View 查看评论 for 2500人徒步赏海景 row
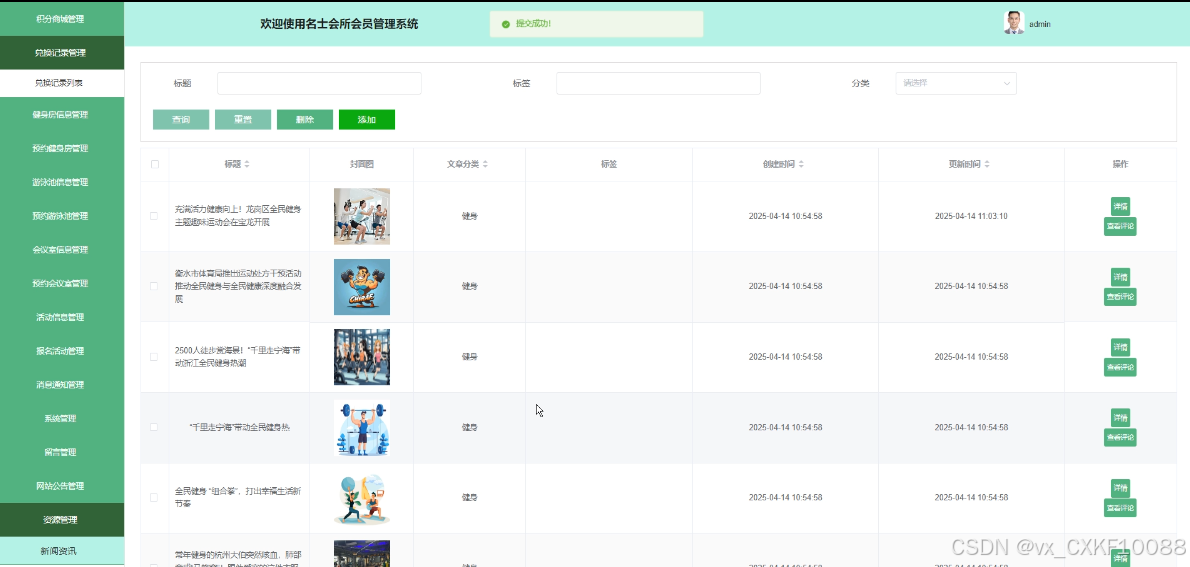Screen dimensions: 1190x567 [1120, 367]
